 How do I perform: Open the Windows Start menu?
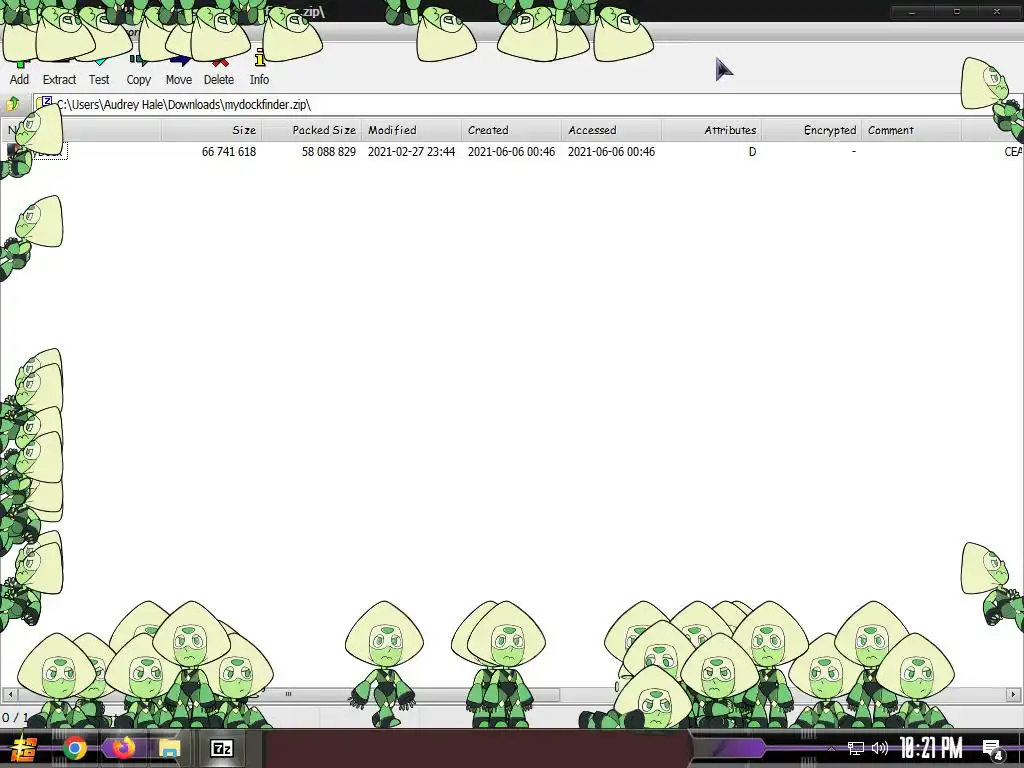point(24,748)
